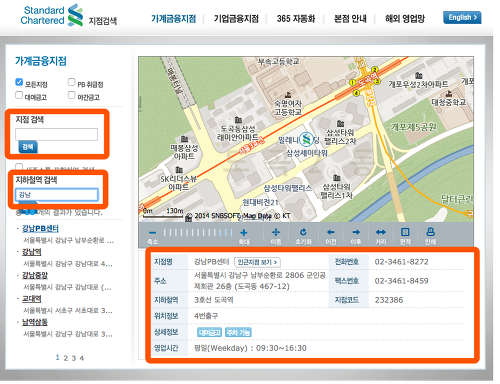This screenshot has width=500, height=384.
Task: Open the 해외 영업망 menu tab
Action: point(405,19)
